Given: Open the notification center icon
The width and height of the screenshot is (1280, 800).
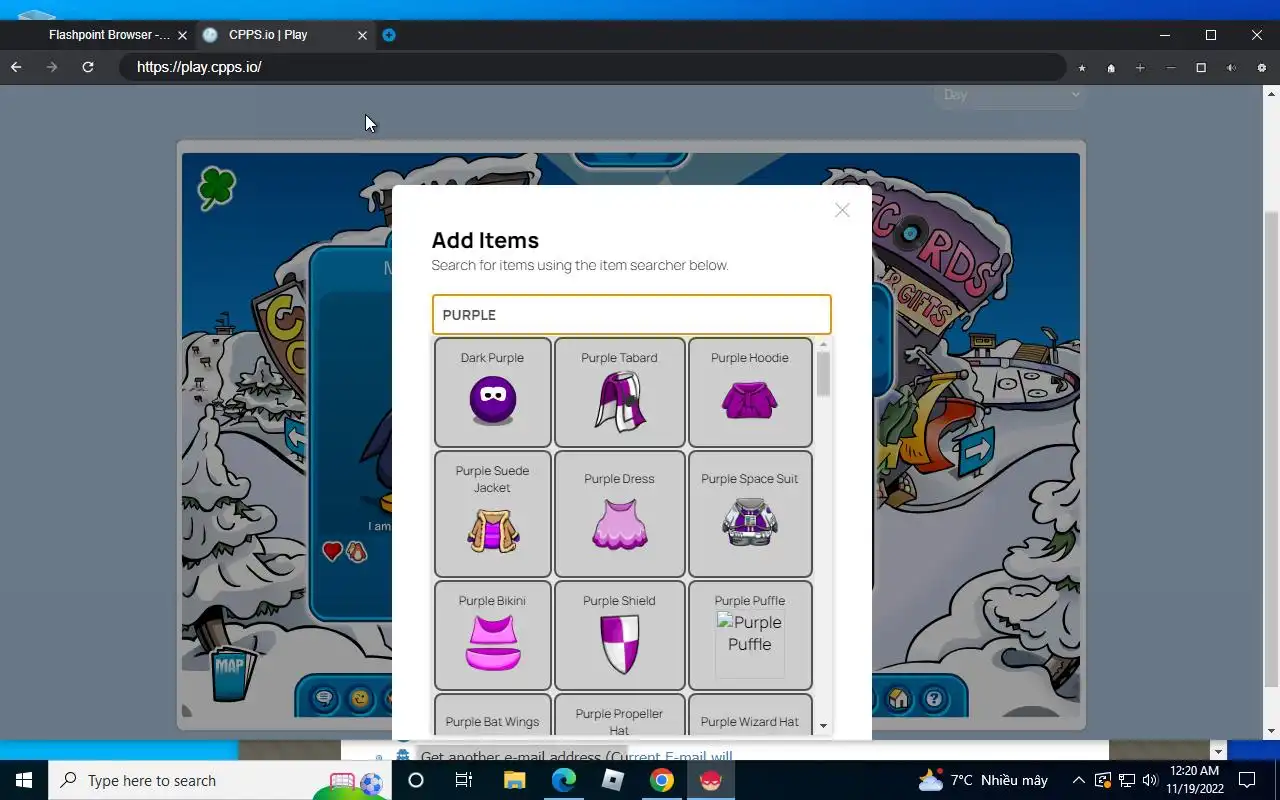Looking at the screenshot, I should point(1247,780).
